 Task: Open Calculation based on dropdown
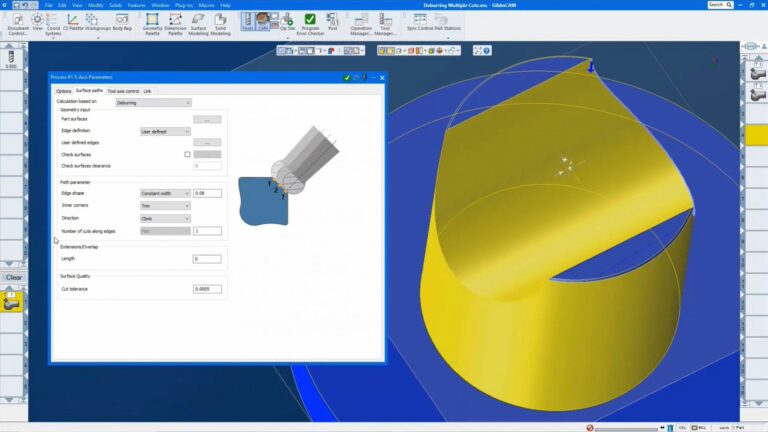pyautogui.click(x=153, y=102)
